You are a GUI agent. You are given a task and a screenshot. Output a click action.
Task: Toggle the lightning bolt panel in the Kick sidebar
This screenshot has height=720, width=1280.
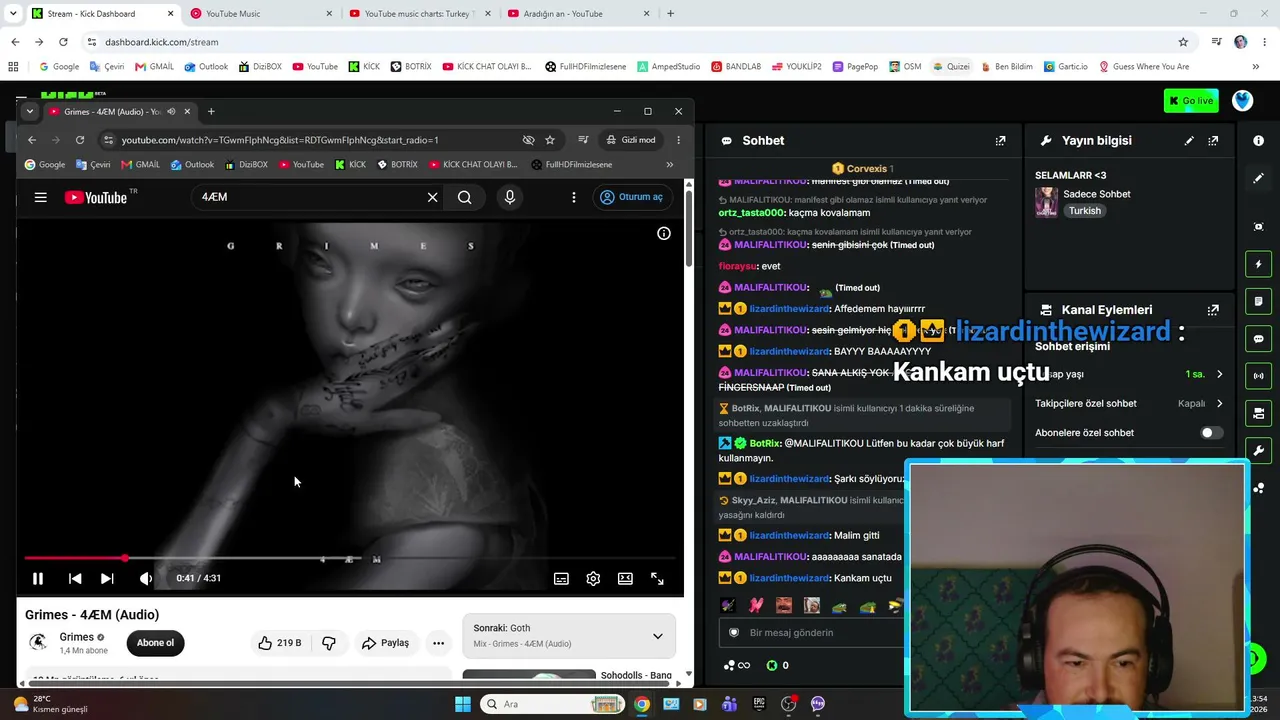click(x=1258, y=264)
